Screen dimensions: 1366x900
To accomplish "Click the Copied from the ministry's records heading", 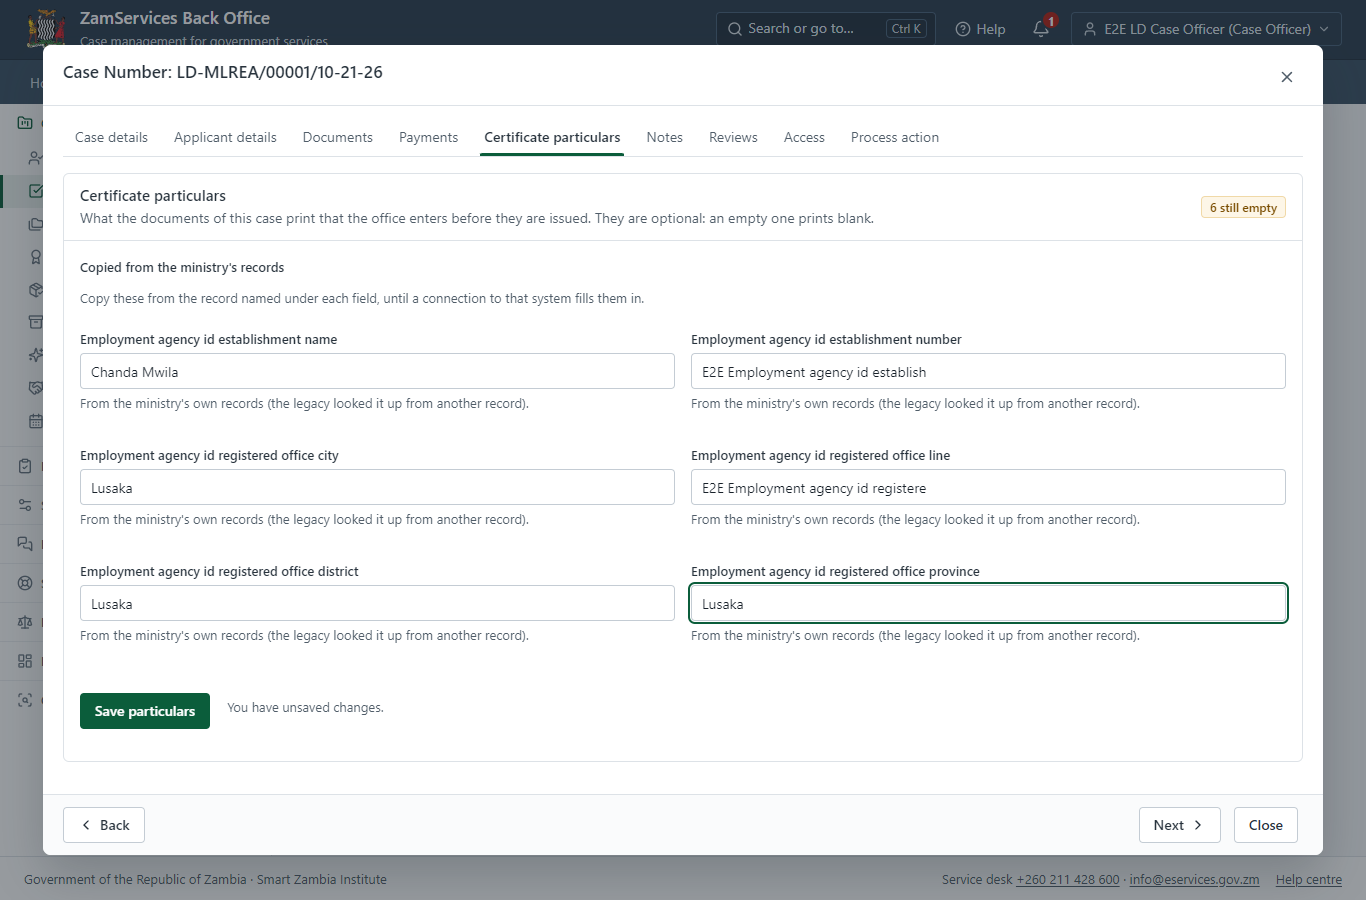I will click(182, 267).
